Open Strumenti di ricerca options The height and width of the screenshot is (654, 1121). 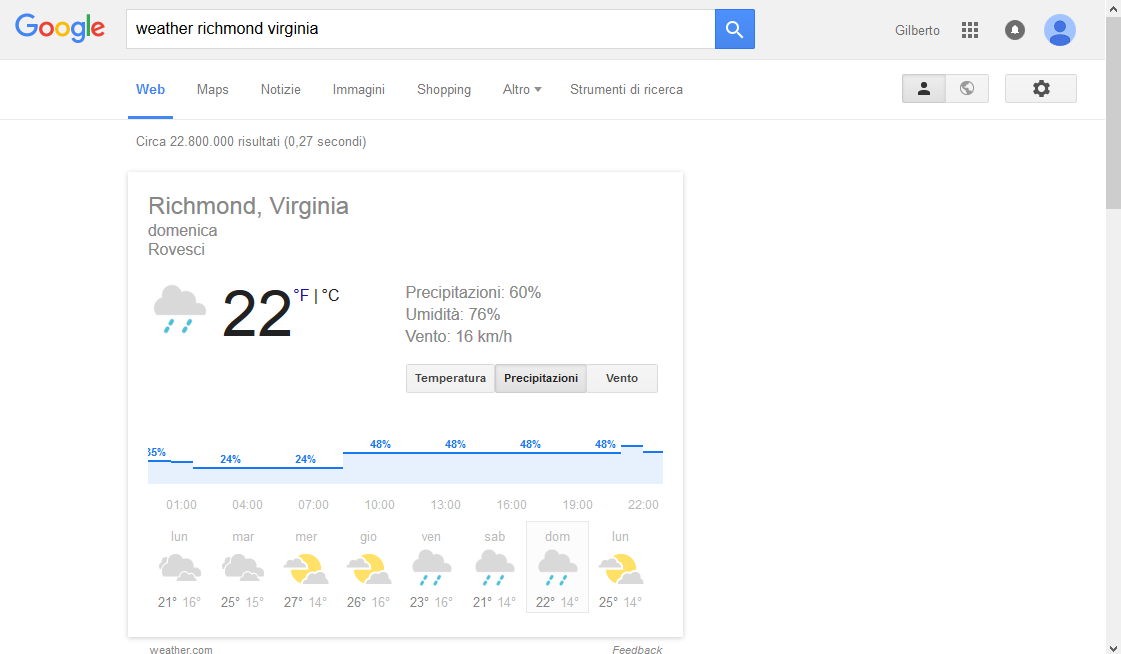click(x=626, y=89)
